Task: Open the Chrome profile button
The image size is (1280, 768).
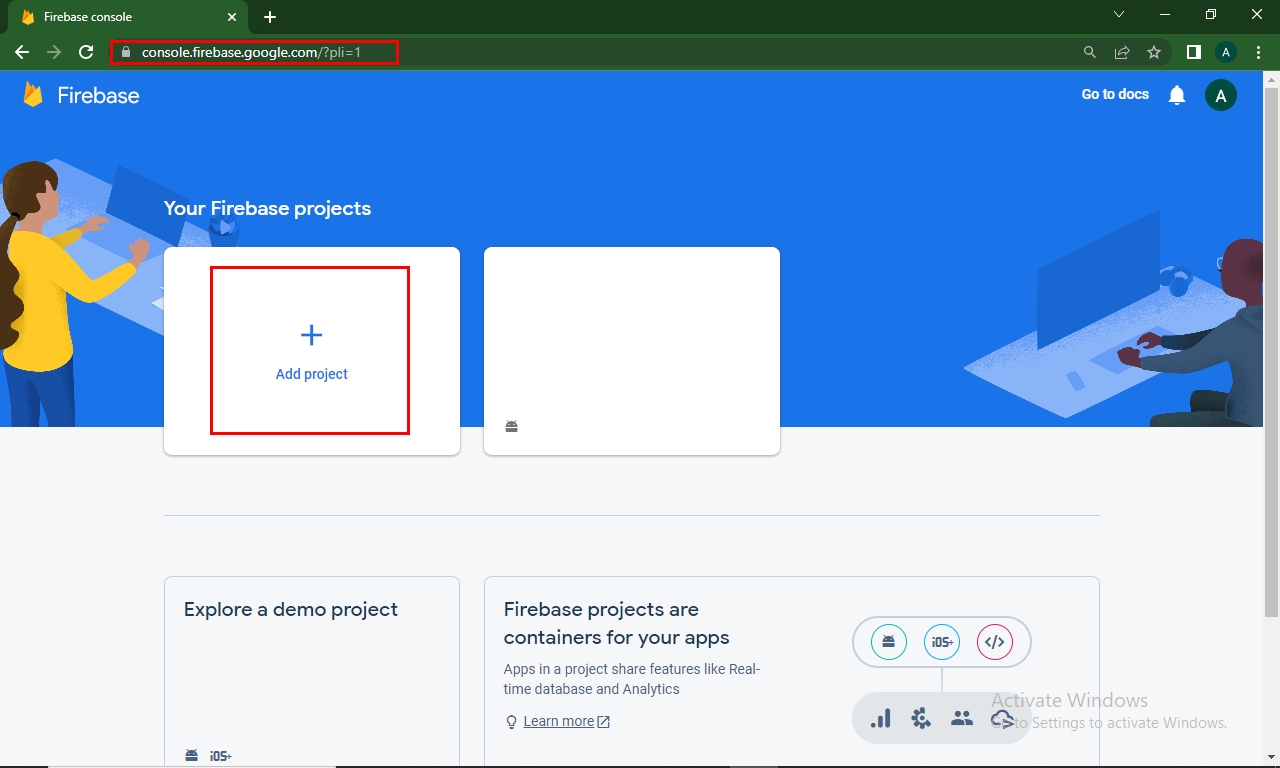Action: point(1226,52)
